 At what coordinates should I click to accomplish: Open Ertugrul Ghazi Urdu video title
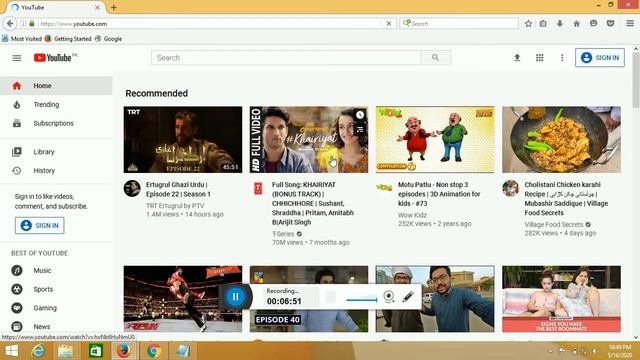[x=178, y=189]
